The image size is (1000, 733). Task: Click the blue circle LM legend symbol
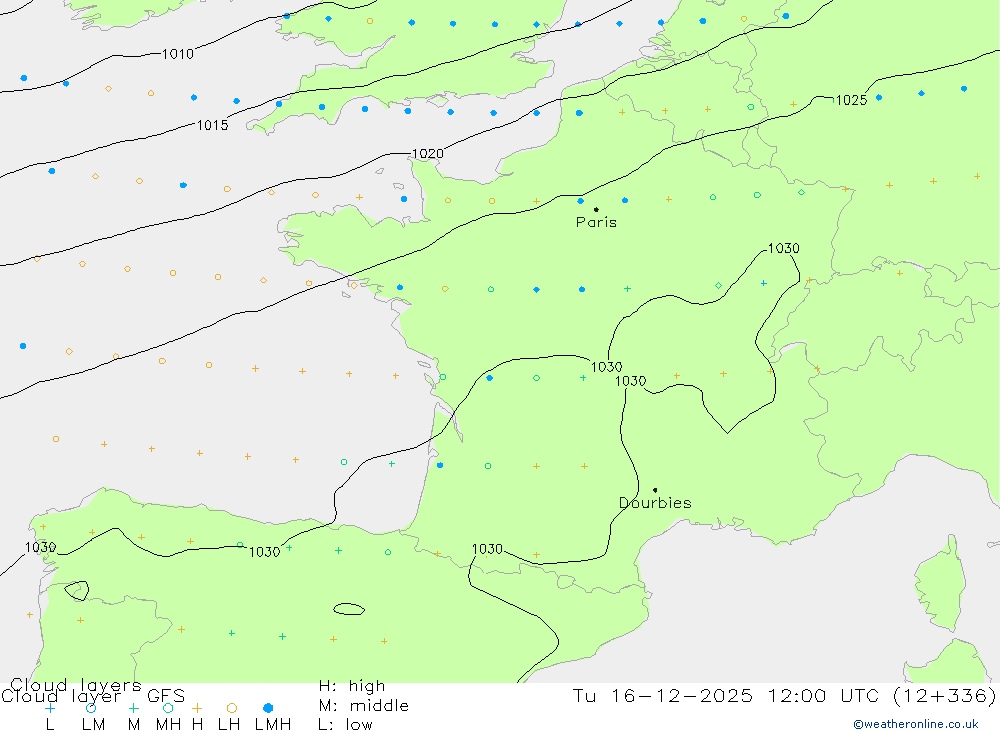(x=91, y=708)
